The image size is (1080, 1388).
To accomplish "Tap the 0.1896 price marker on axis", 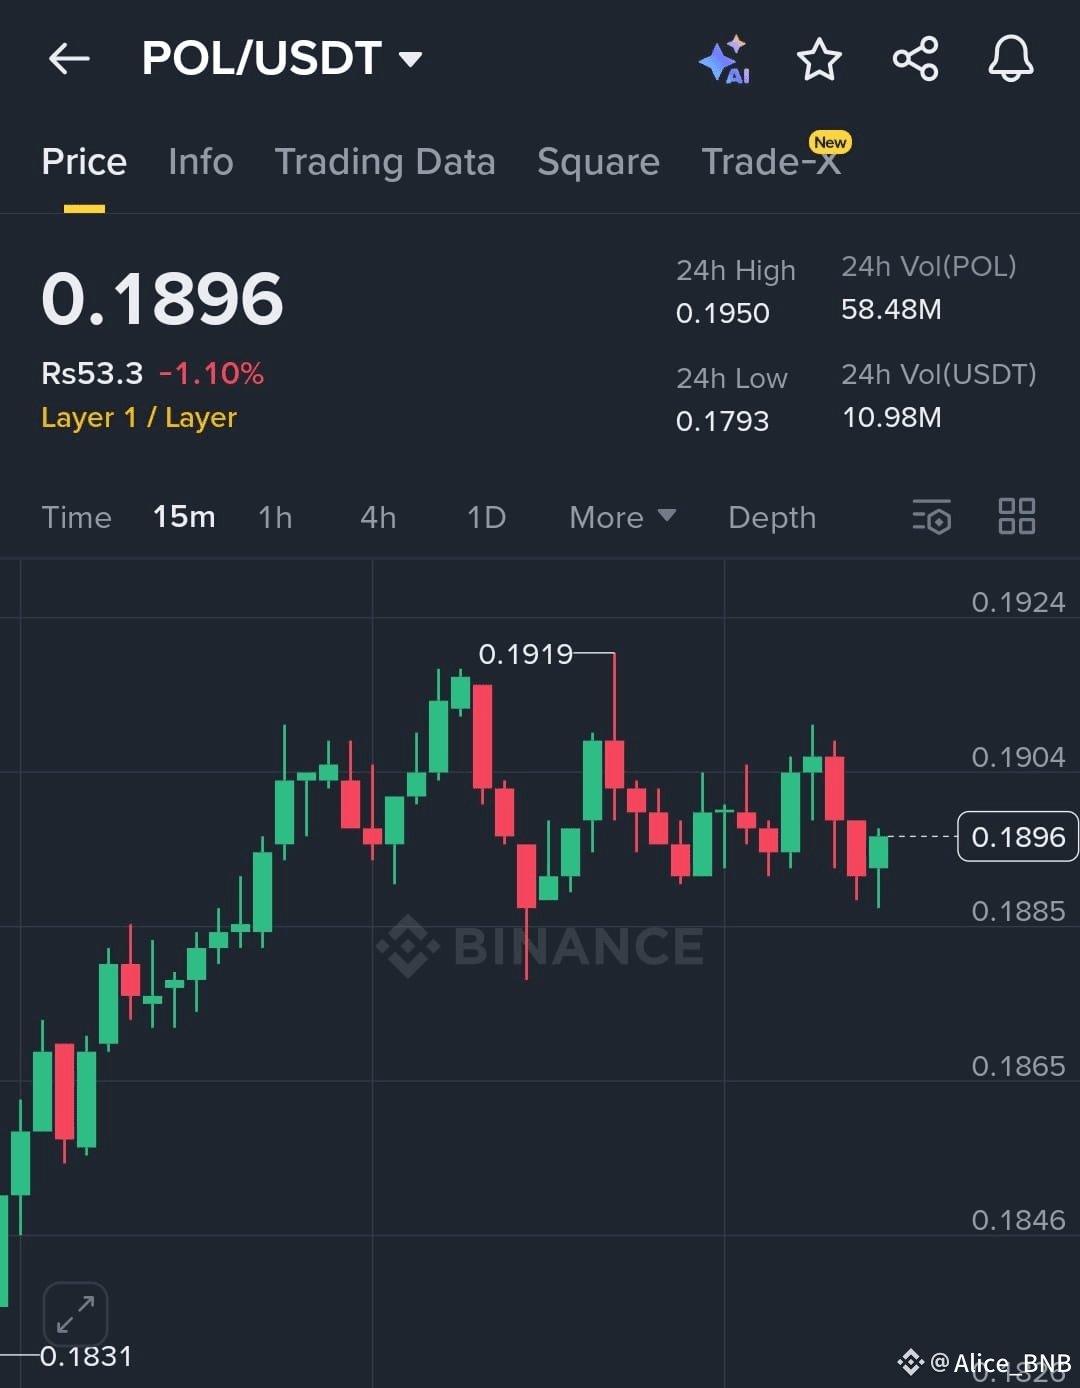I will [1018, 836].
